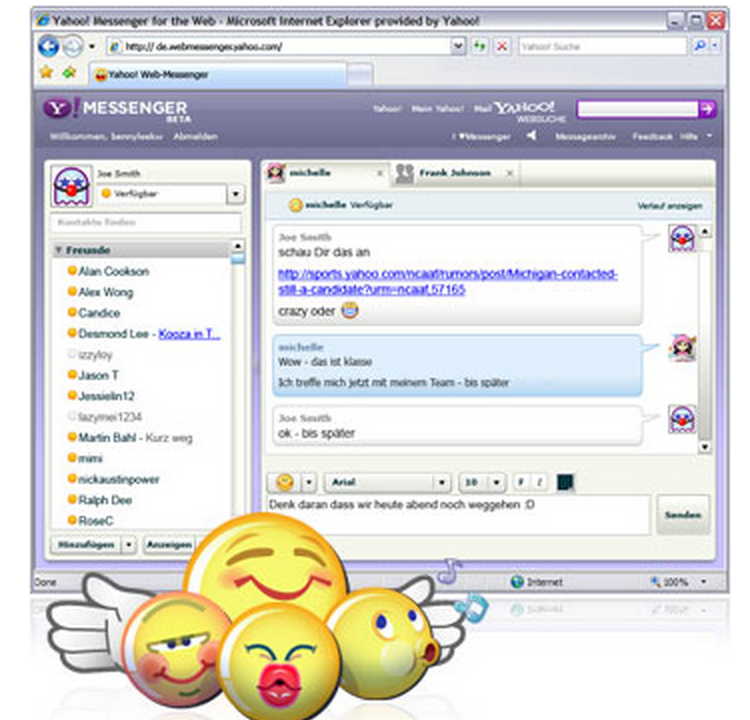The image size is (750, 720).
Task: Open a new blank browser tab
Action: [x=359, y=75]
